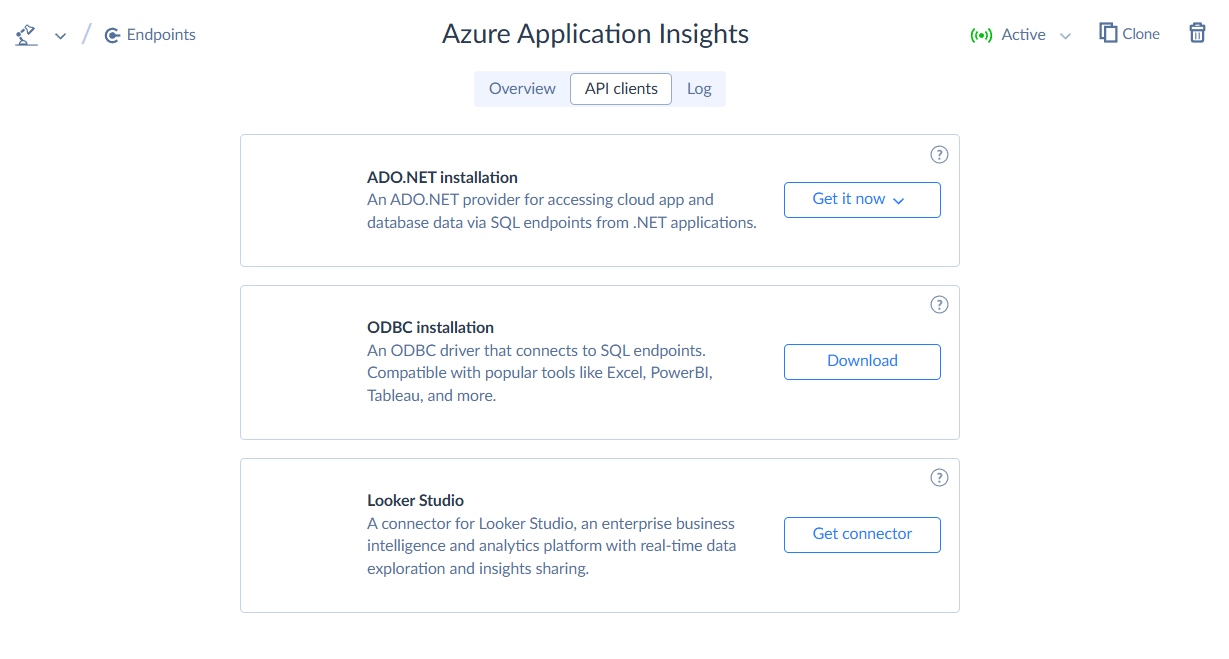Click Get it now for ADO.NET

pos(862,199)
